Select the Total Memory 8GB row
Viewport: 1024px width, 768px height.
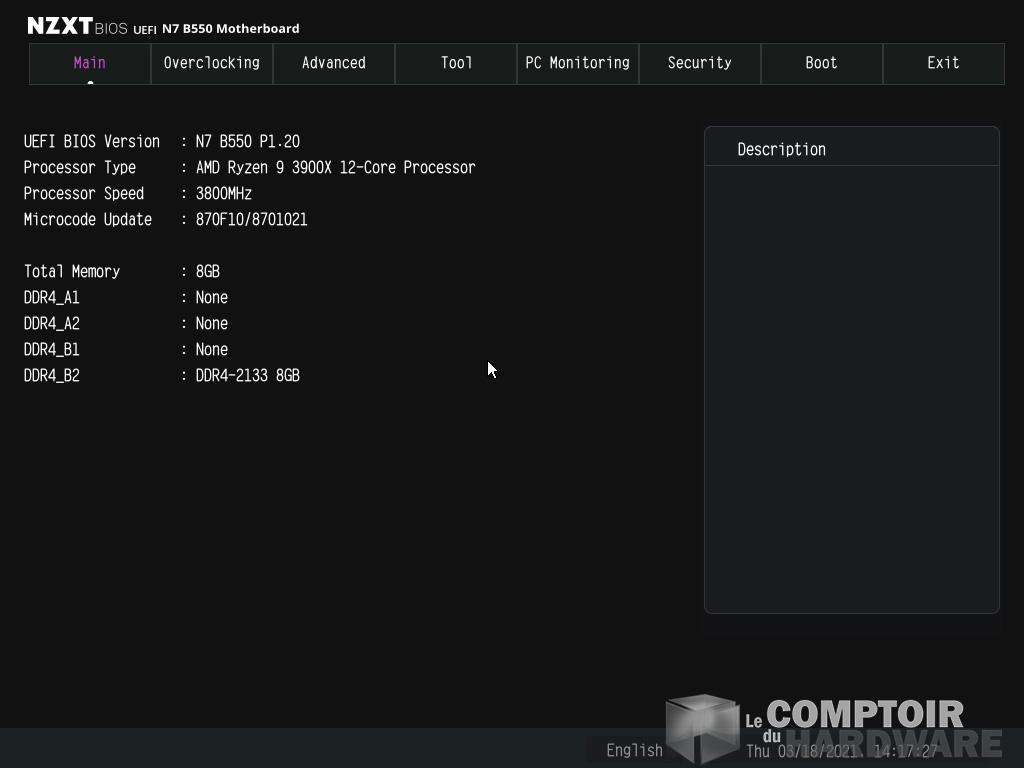coord(122,272)
